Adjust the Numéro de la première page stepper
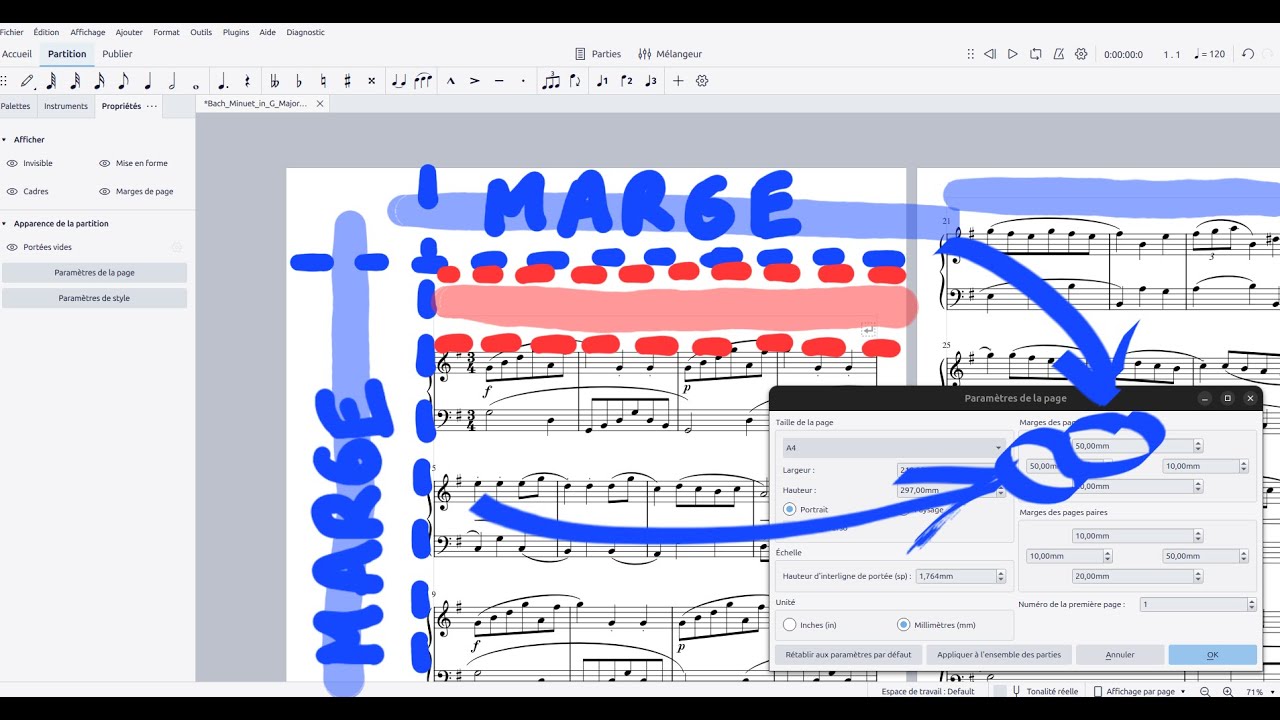The image size is (1280, 720). coord(1251,604)
